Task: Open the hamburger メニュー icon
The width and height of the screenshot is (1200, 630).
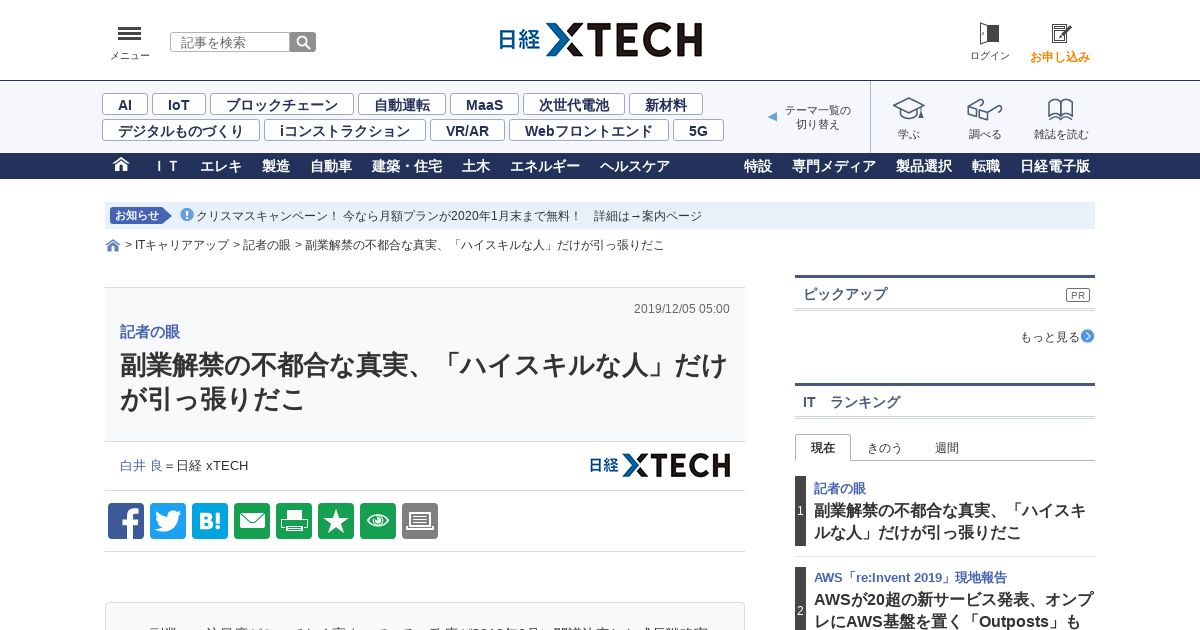Action: click(129, 34)
